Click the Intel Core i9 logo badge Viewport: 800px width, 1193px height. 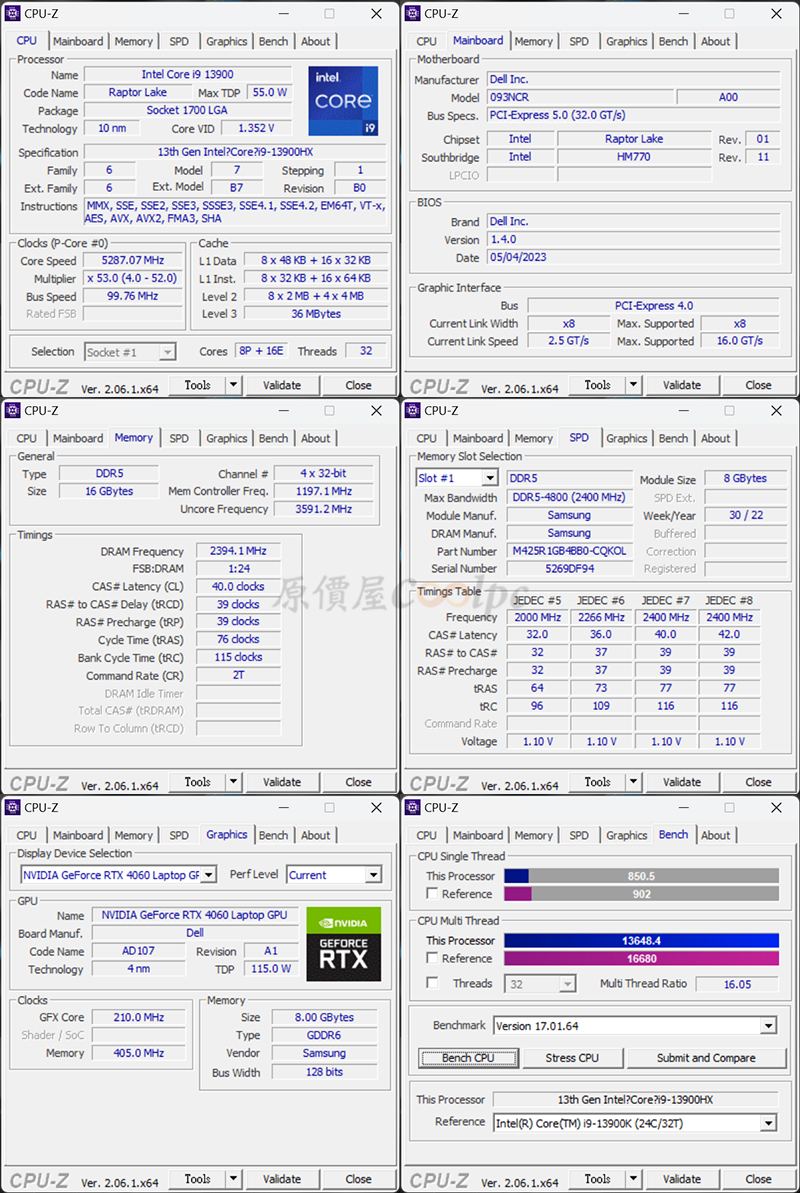pyautogui.click(x=343, y=101)
